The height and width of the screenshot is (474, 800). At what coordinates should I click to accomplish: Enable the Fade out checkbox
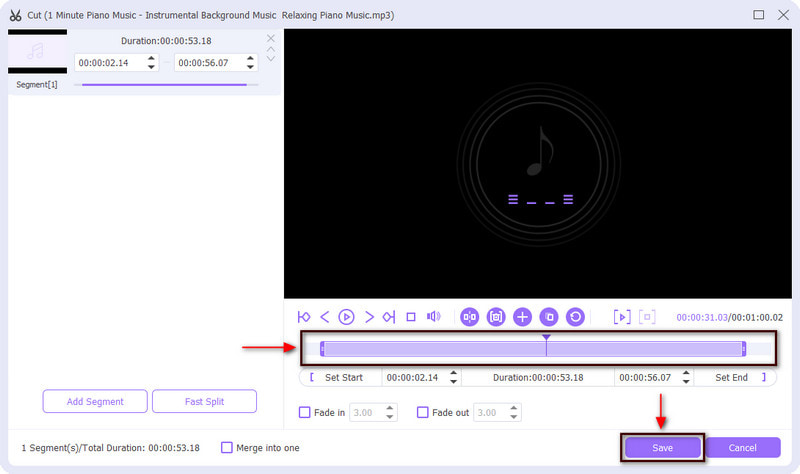coord(422,412)
